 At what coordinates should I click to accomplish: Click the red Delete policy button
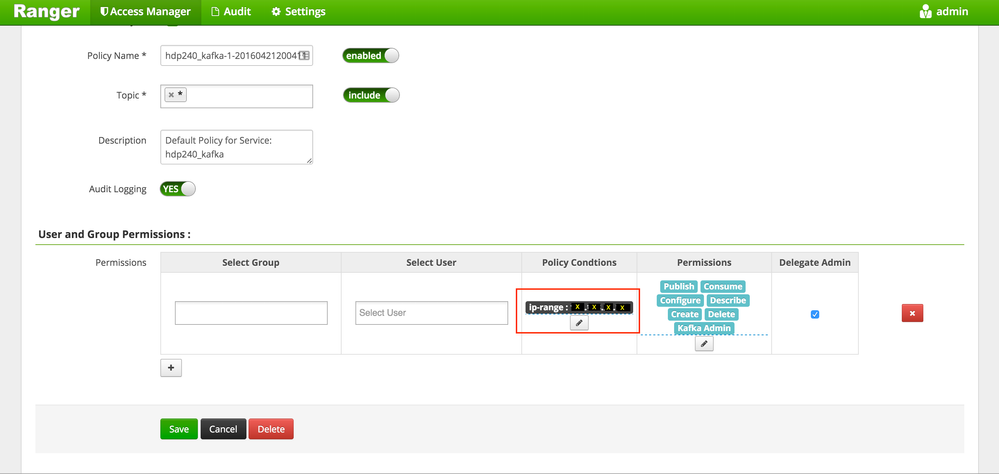coord(271,429)
